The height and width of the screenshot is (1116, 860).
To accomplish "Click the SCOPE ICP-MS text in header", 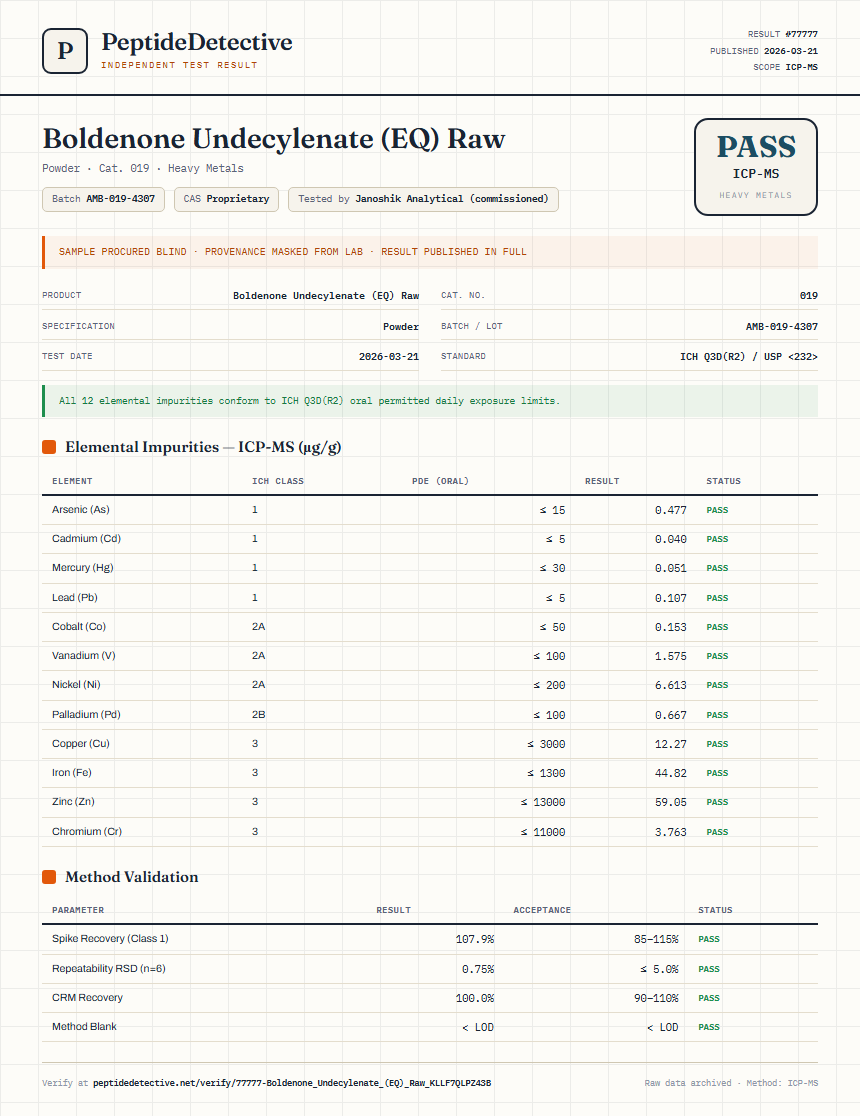I will coord(785,67).
